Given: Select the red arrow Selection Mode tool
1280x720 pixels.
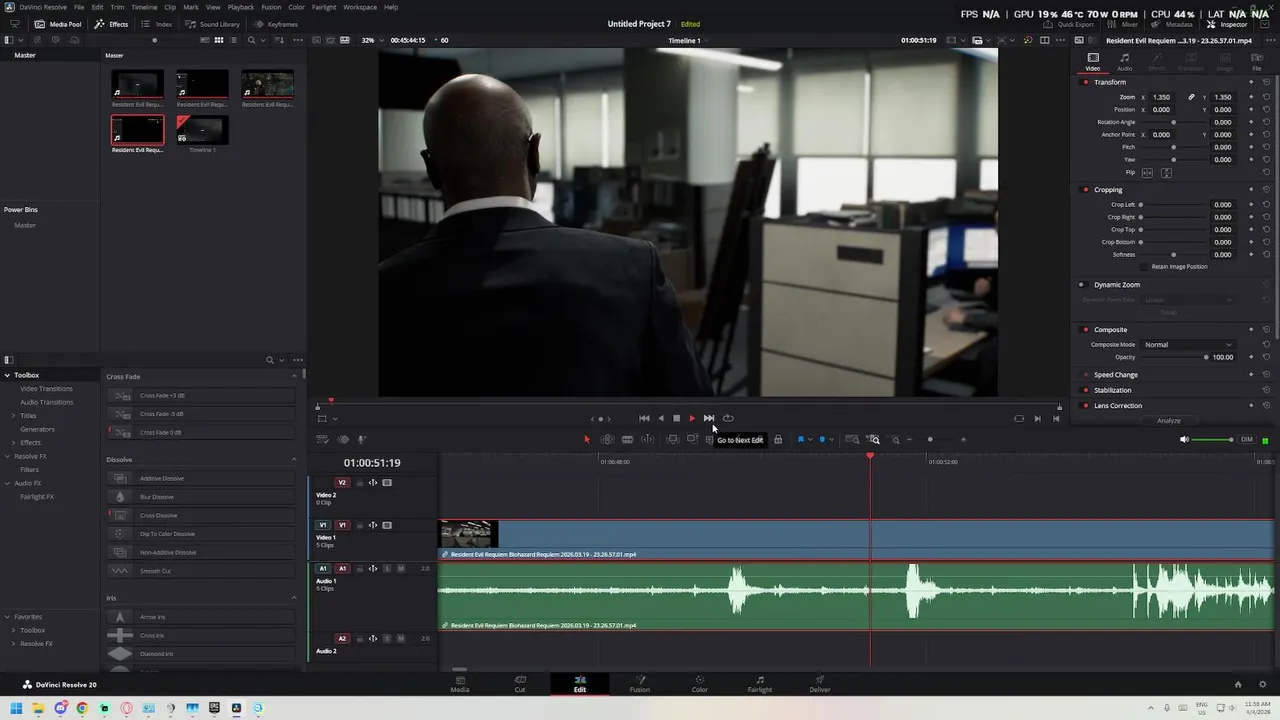Looking at the screenshot, I should tap(587, 439).
